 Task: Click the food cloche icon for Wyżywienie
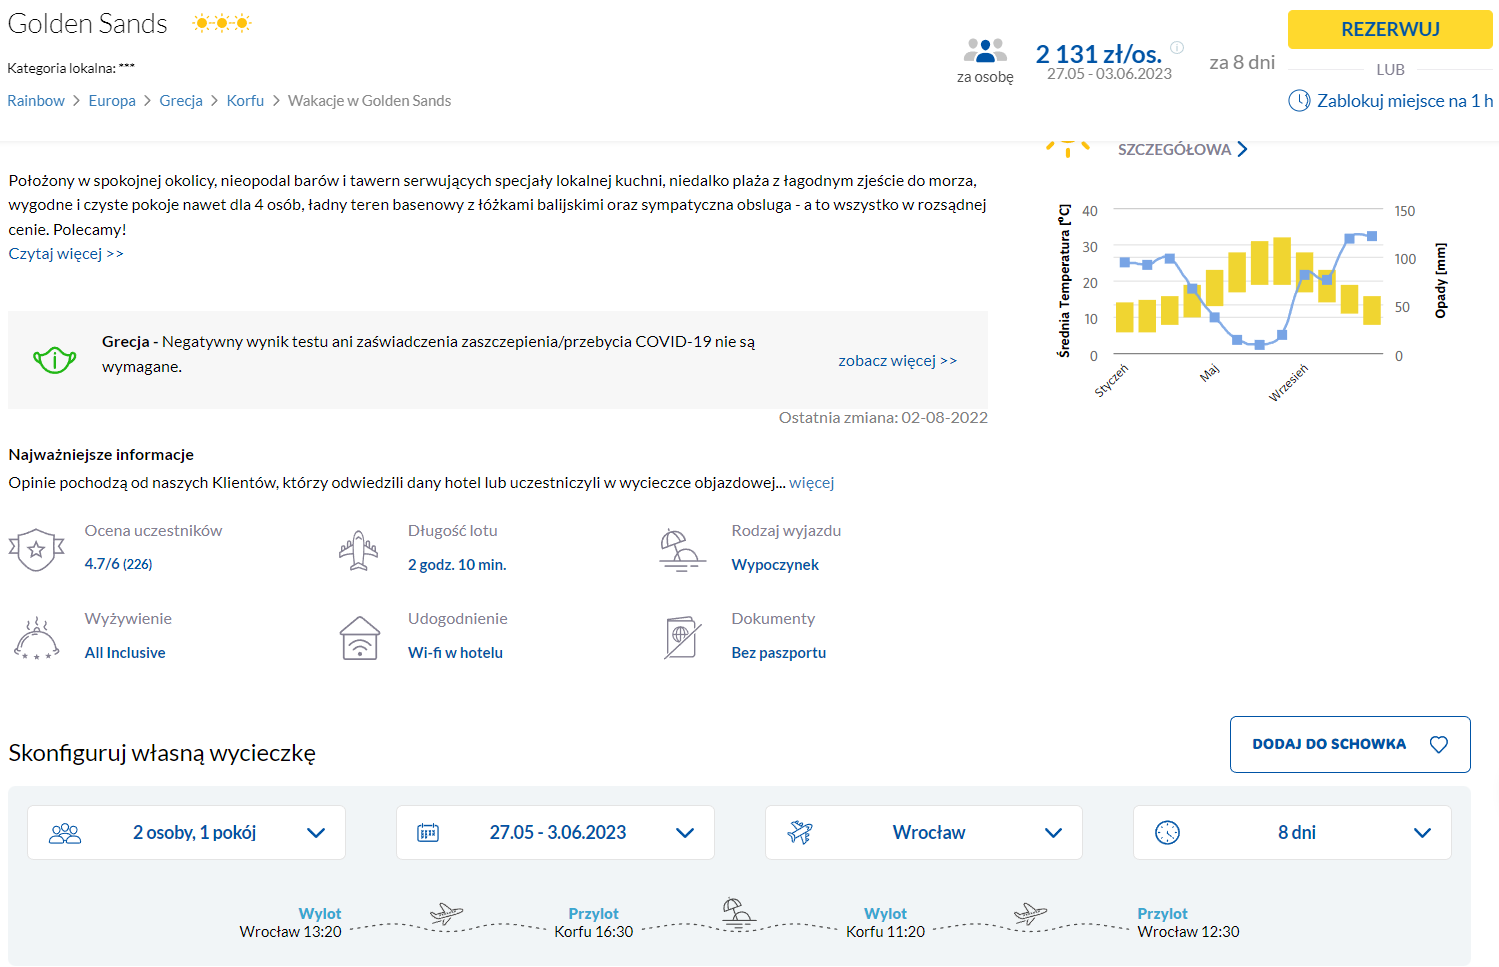pyautogui.click(x=36, y=638)
